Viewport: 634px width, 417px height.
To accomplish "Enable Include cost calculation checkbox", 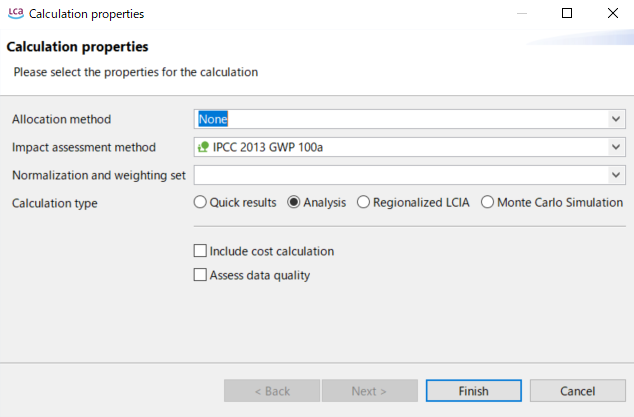I will point(200,251).
